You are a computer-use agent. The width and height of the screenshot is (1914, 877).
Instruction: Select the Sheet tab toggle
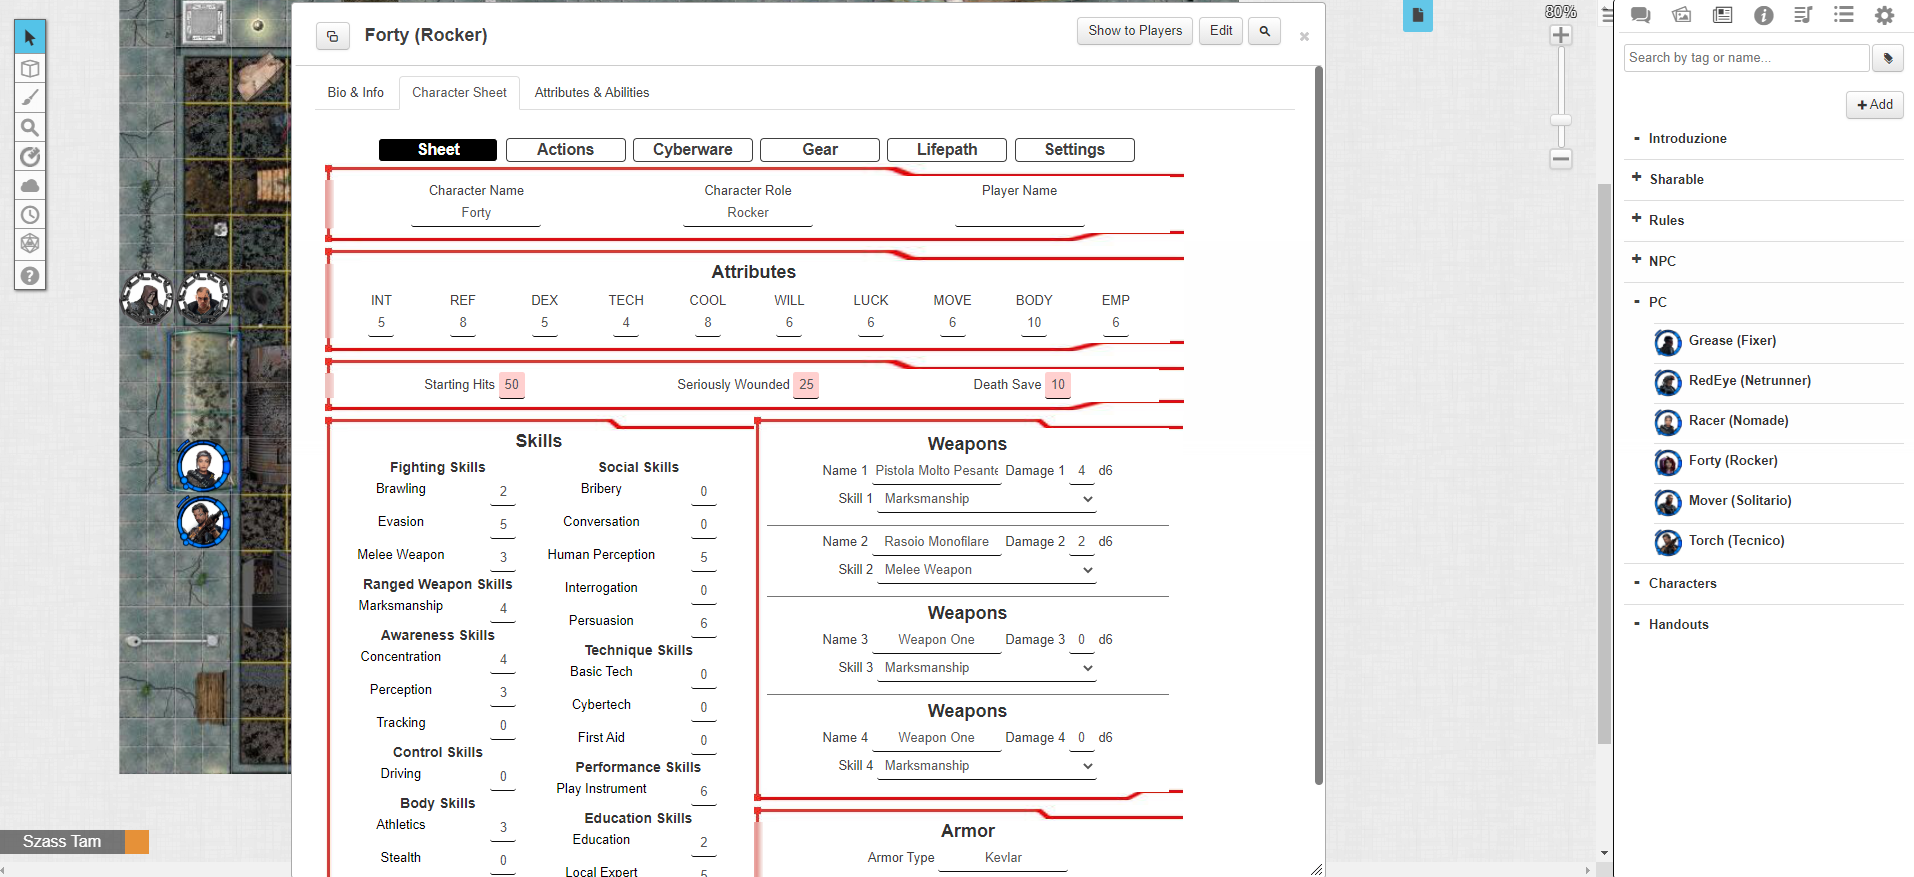[x=438, y=150]
